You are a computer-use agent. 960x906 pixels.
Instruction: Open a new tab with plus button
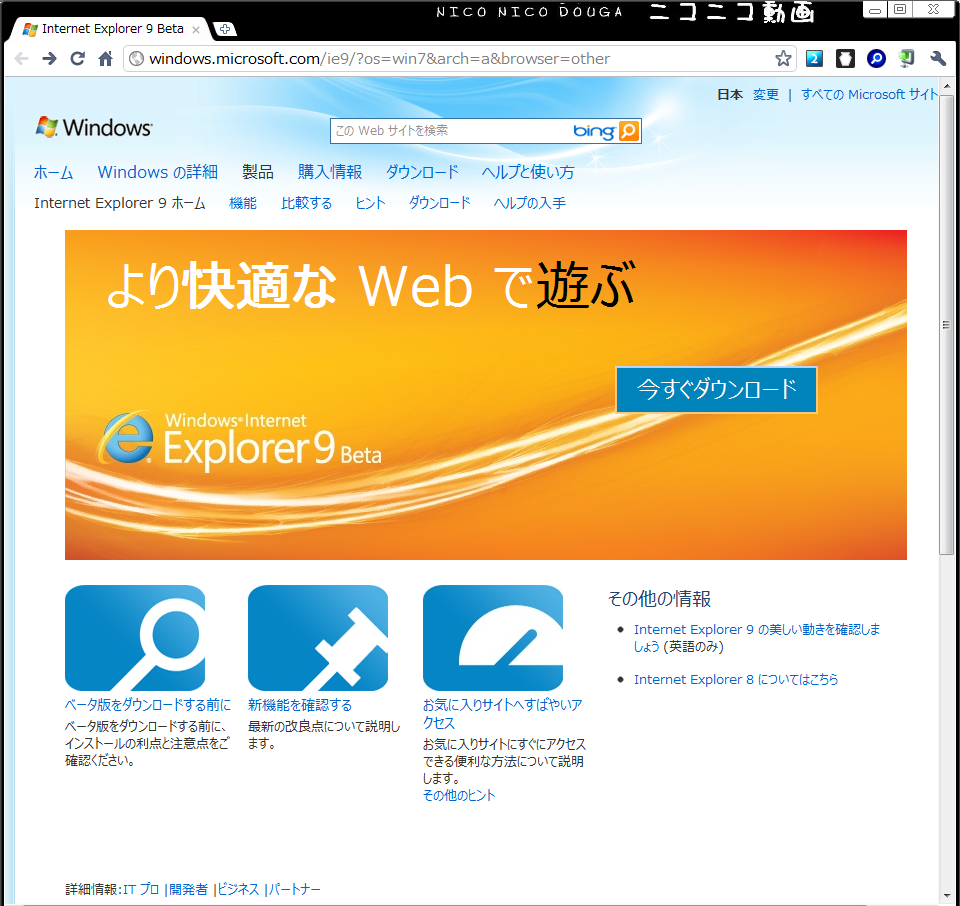point(225,29)
